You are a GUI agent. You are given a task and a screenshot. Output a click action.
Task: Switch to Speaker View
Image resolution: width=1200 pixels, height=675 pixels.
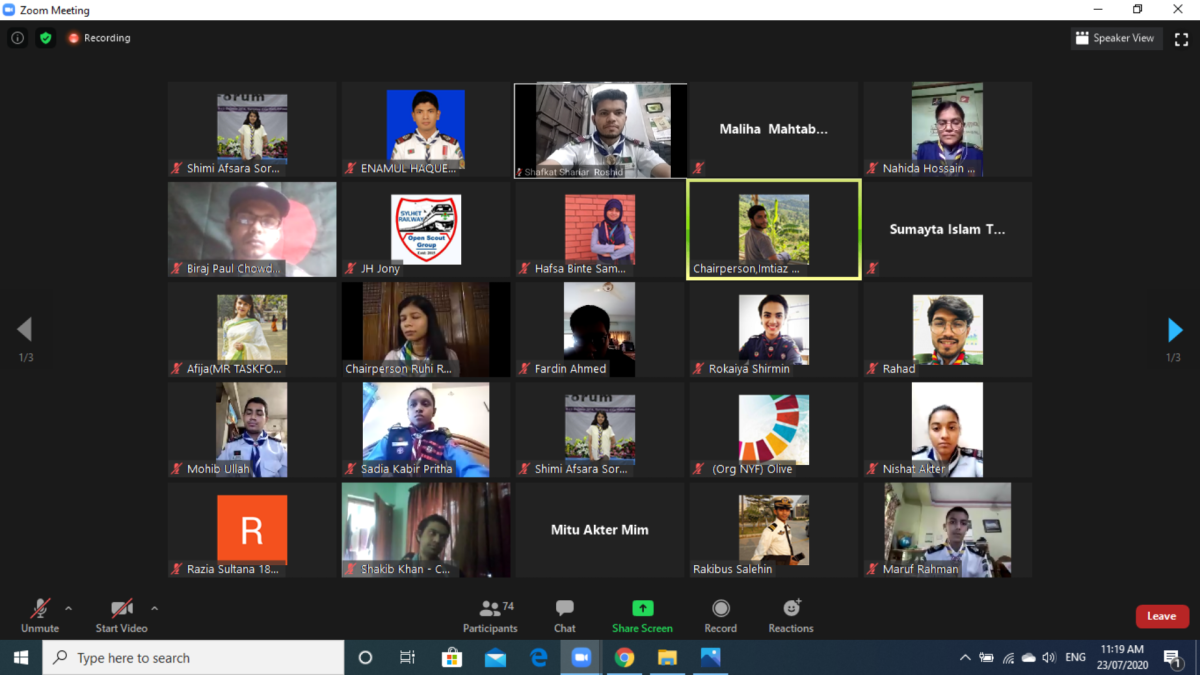pyautogui.click(x=1115, y=38)
